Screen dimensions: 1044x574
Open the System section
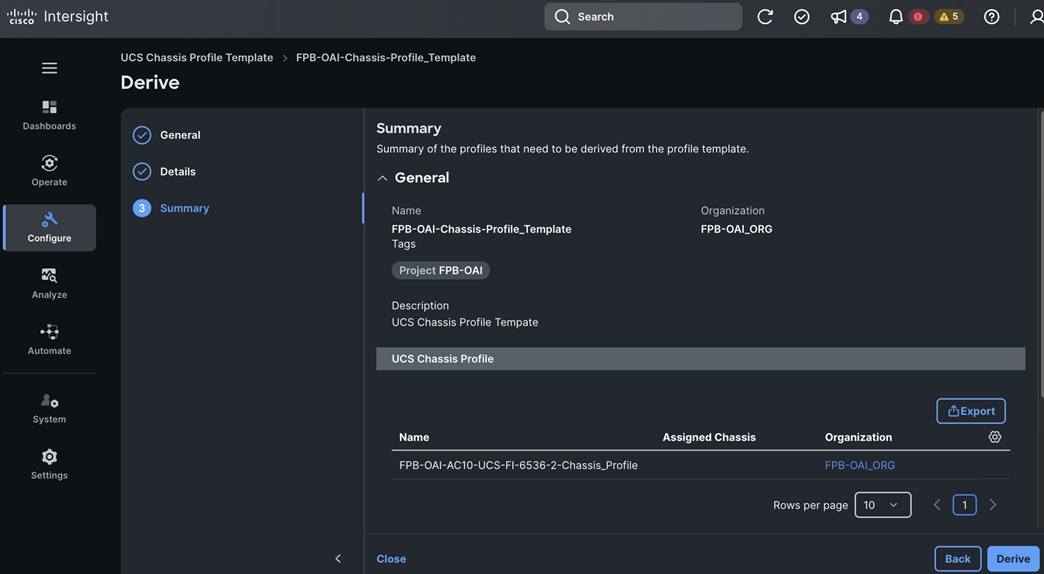(49, 409)
